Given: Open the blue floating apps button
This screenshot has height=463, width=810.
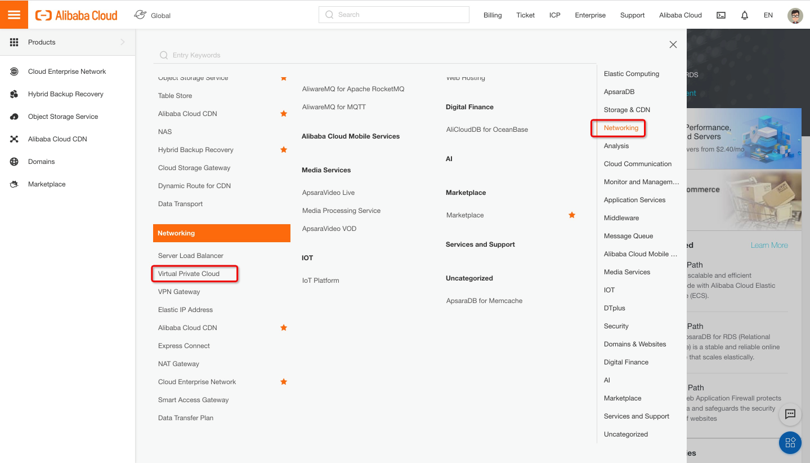Looking at the screenshot, I should [790, 442].
